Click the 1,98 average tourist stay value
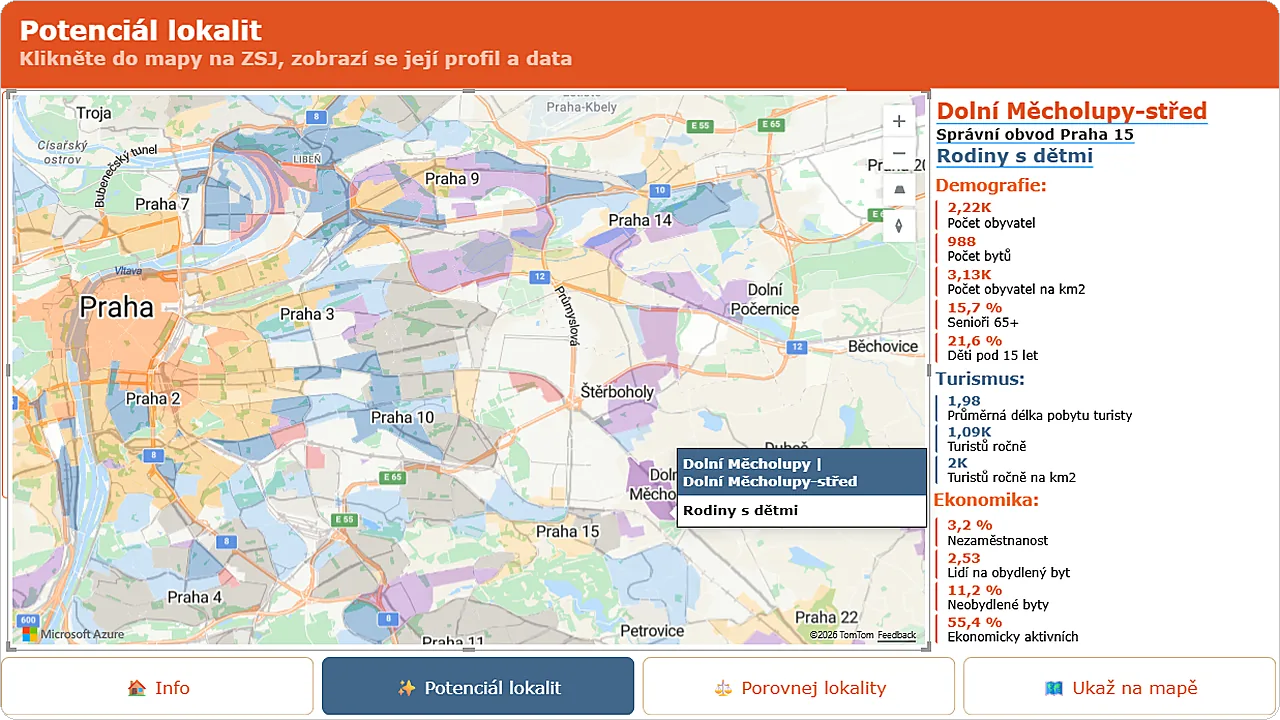The height and width of the screenshot is (720, 1280). [x=964, y=401]
